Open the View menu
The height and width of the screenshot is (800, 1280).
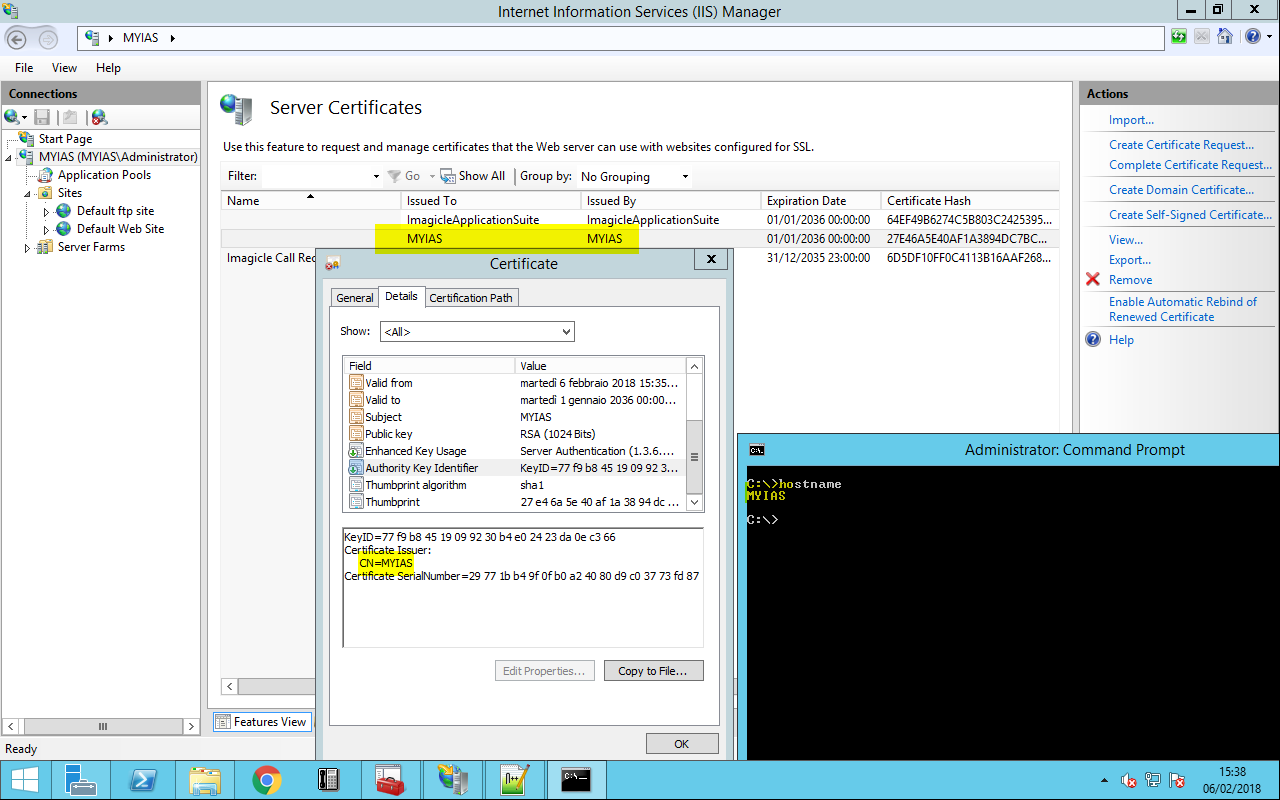pos(64,68)
